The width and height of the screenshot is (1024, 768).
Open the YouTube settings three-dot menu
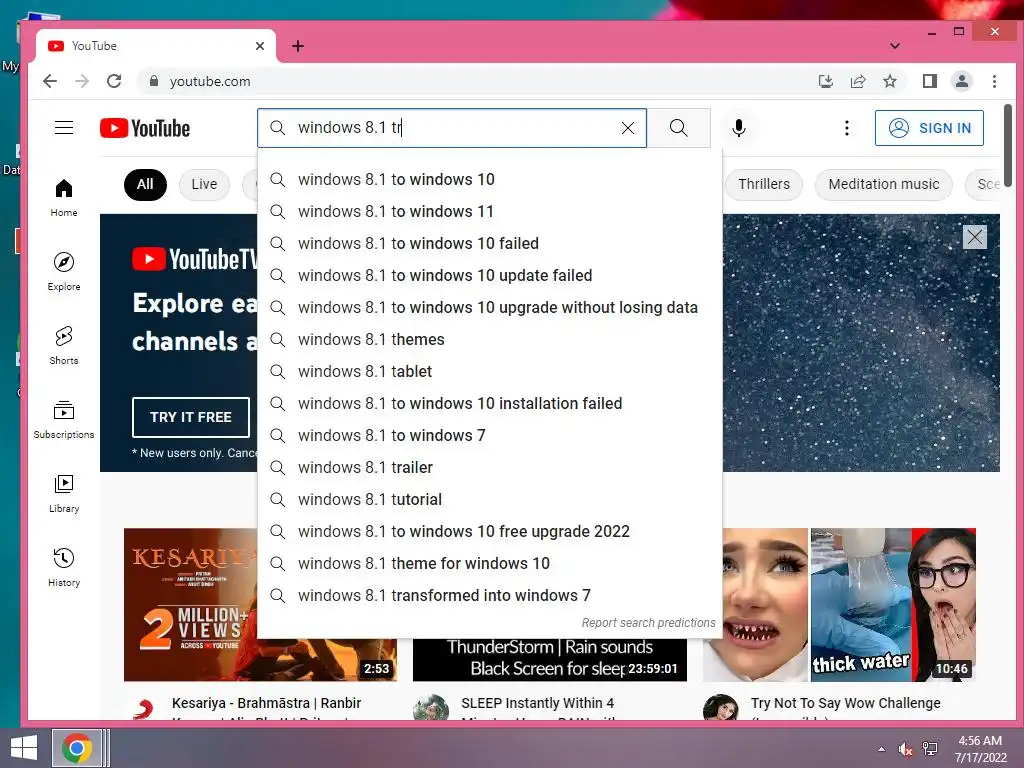click(x=847, y=128)
